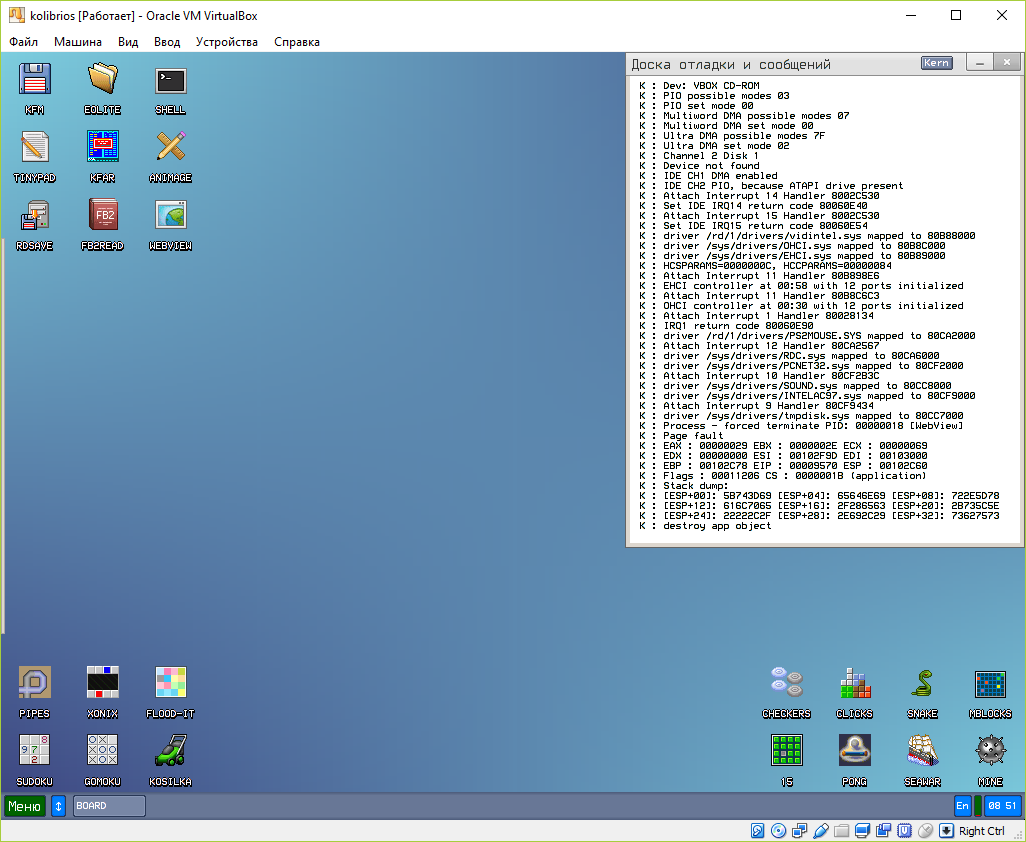1026x842 pixels.
Task: Open the ANIMAGE image editor icon
Action: [x=170, y=148]
